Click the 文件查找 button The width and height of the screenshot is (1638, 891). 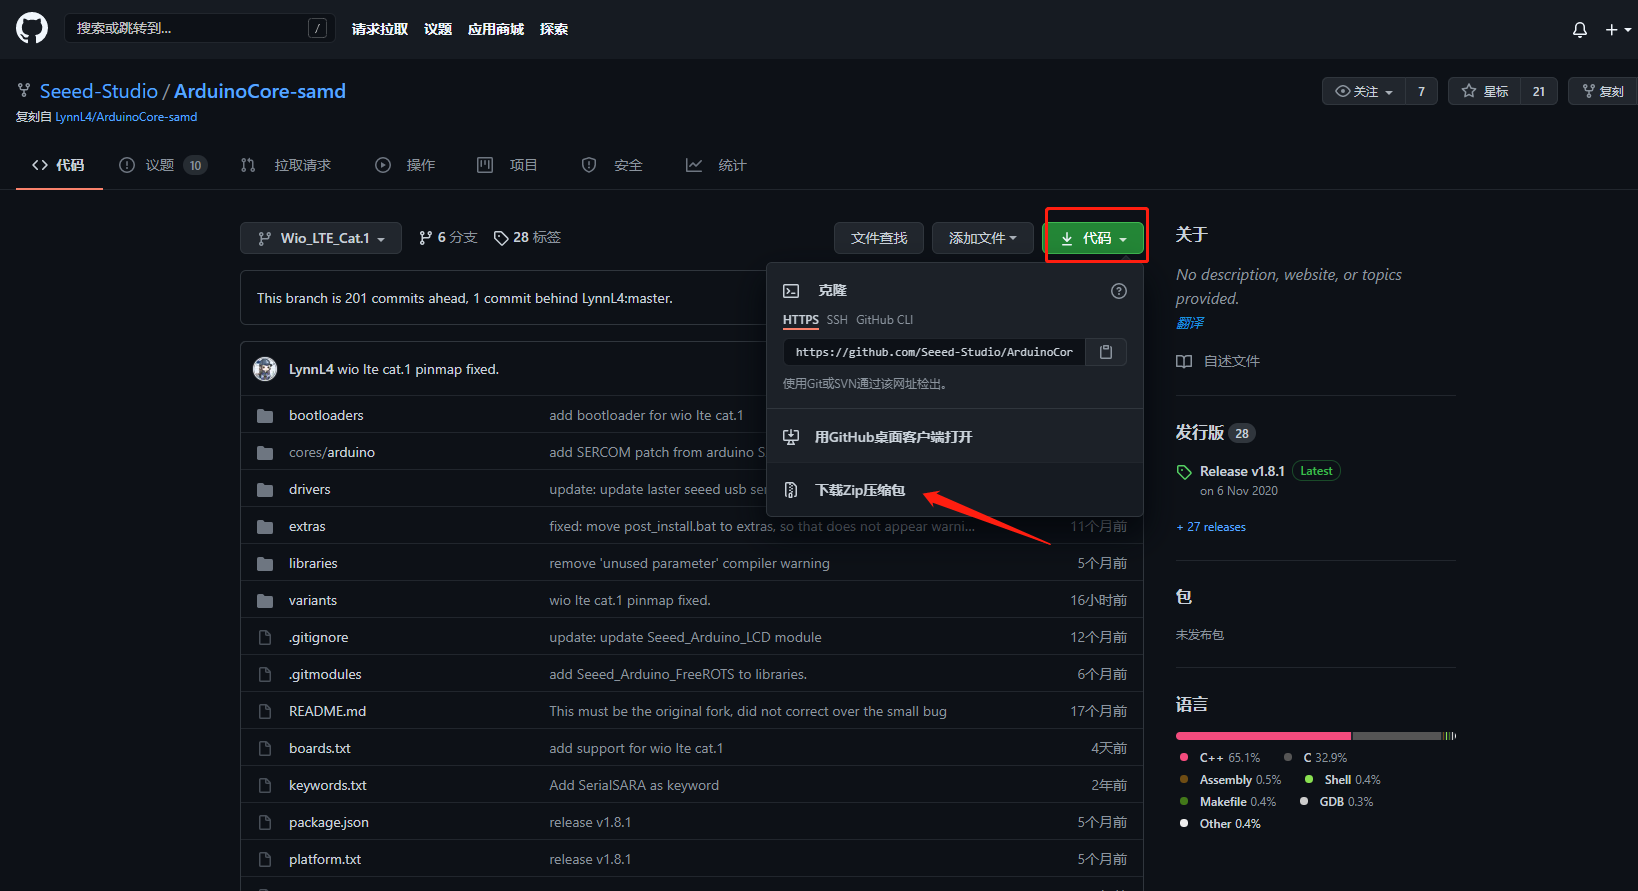[x=879, y=238]
